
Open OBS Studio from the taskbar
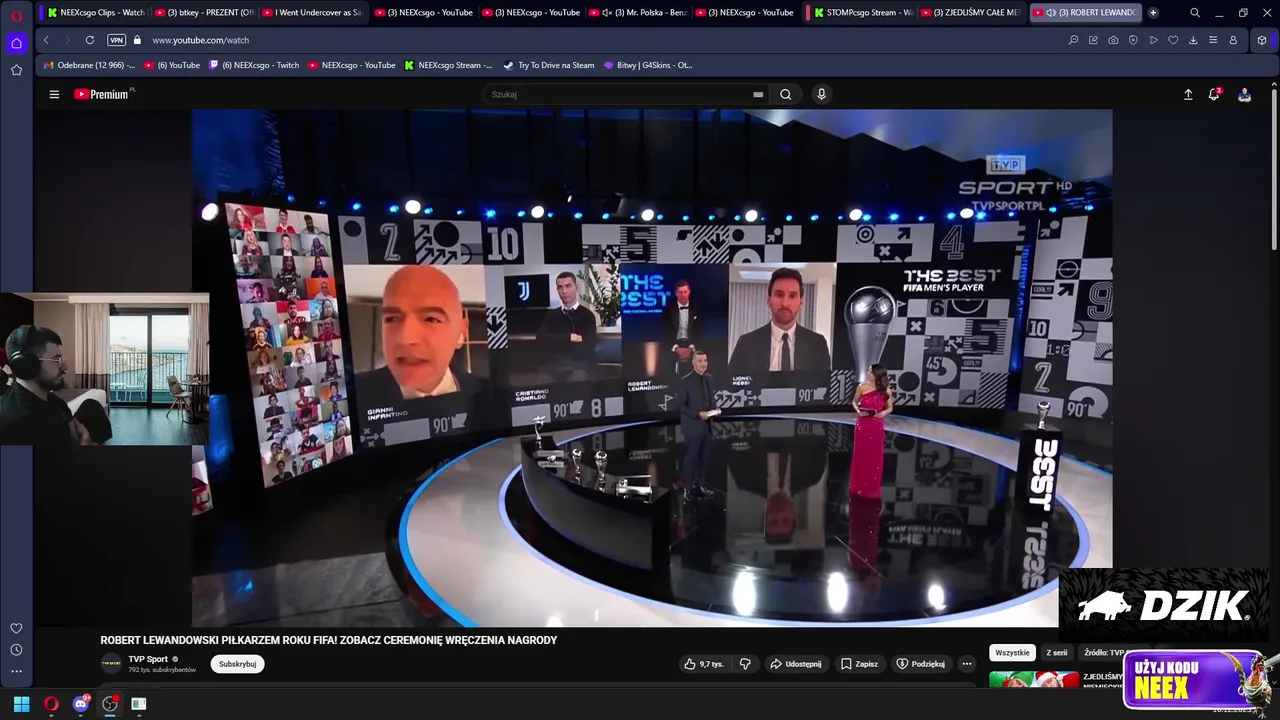pos(110,704)
